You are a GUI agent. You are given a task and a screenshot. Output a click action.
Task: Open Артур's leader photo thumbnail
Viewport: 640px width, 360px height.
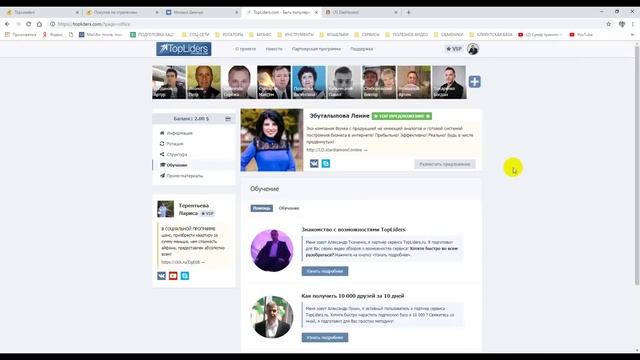pyautogui.click(x=169, y=82)
